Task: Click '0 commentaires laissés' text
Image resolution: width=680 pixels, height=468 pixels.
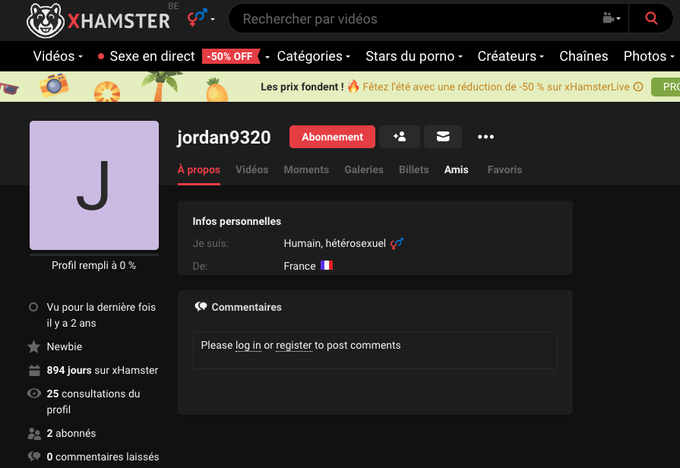Action: [103, 457]
